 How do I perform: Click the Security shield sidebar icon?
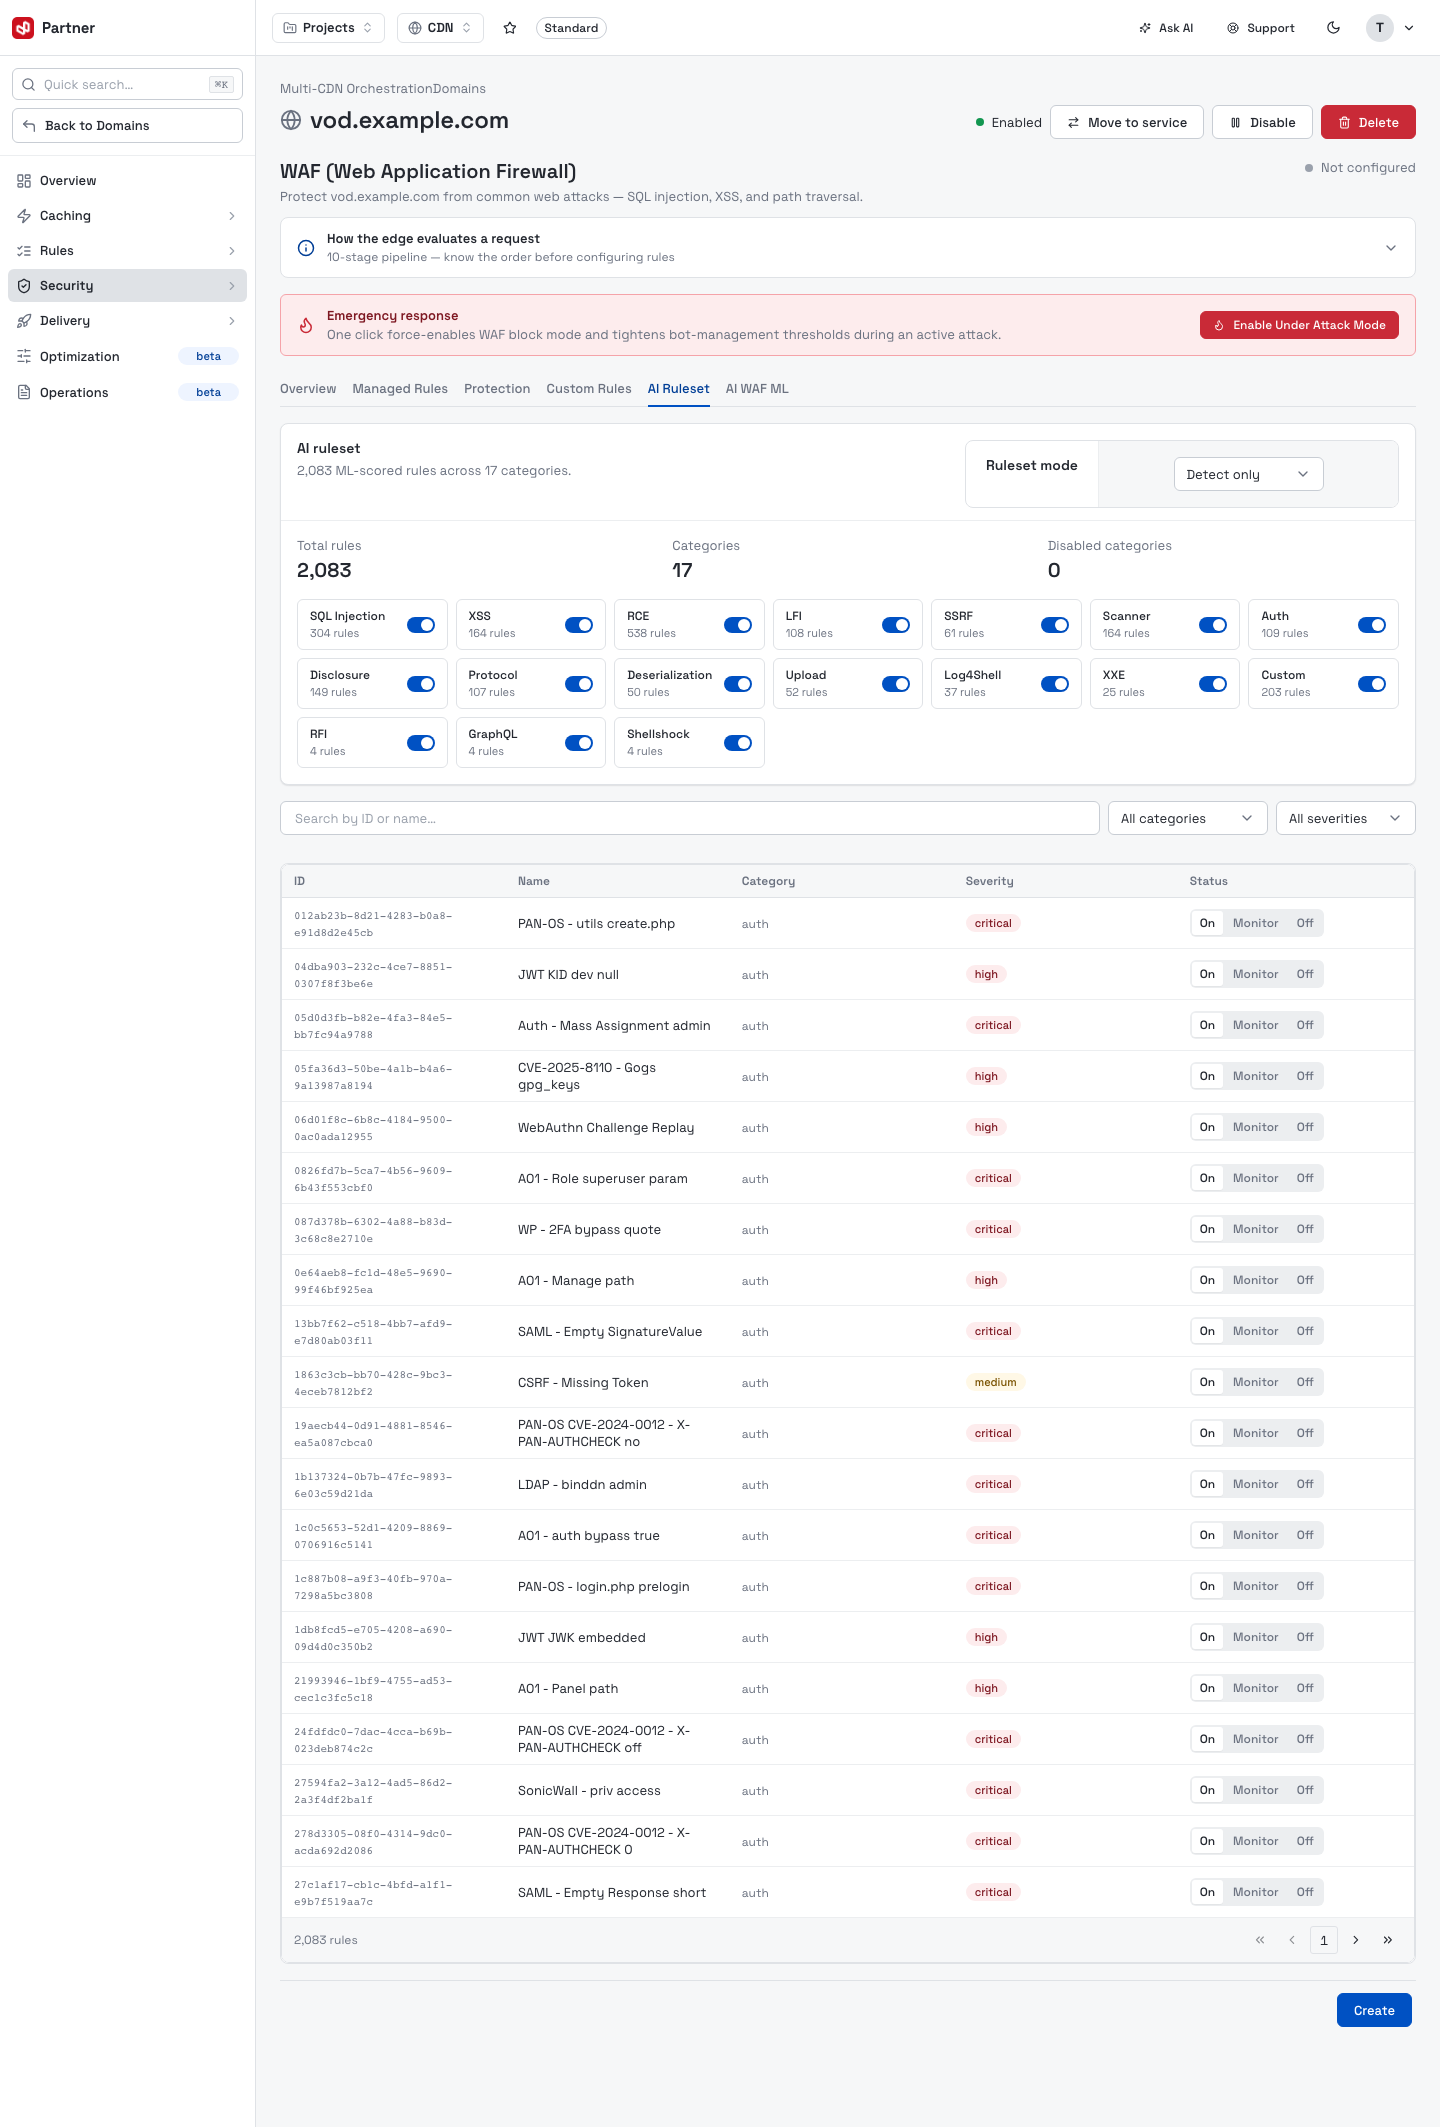click(x=24, y=286)
